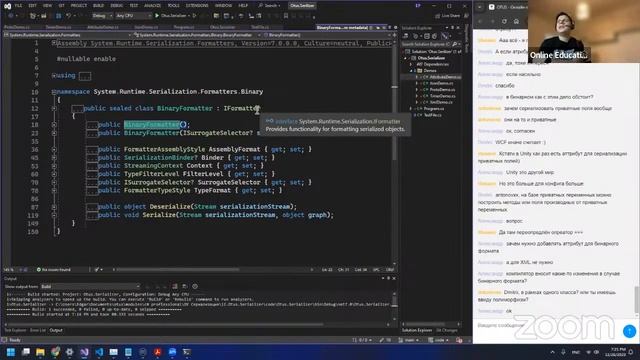Switch to the Git Changes tab
640x360 pixels.
447,330
